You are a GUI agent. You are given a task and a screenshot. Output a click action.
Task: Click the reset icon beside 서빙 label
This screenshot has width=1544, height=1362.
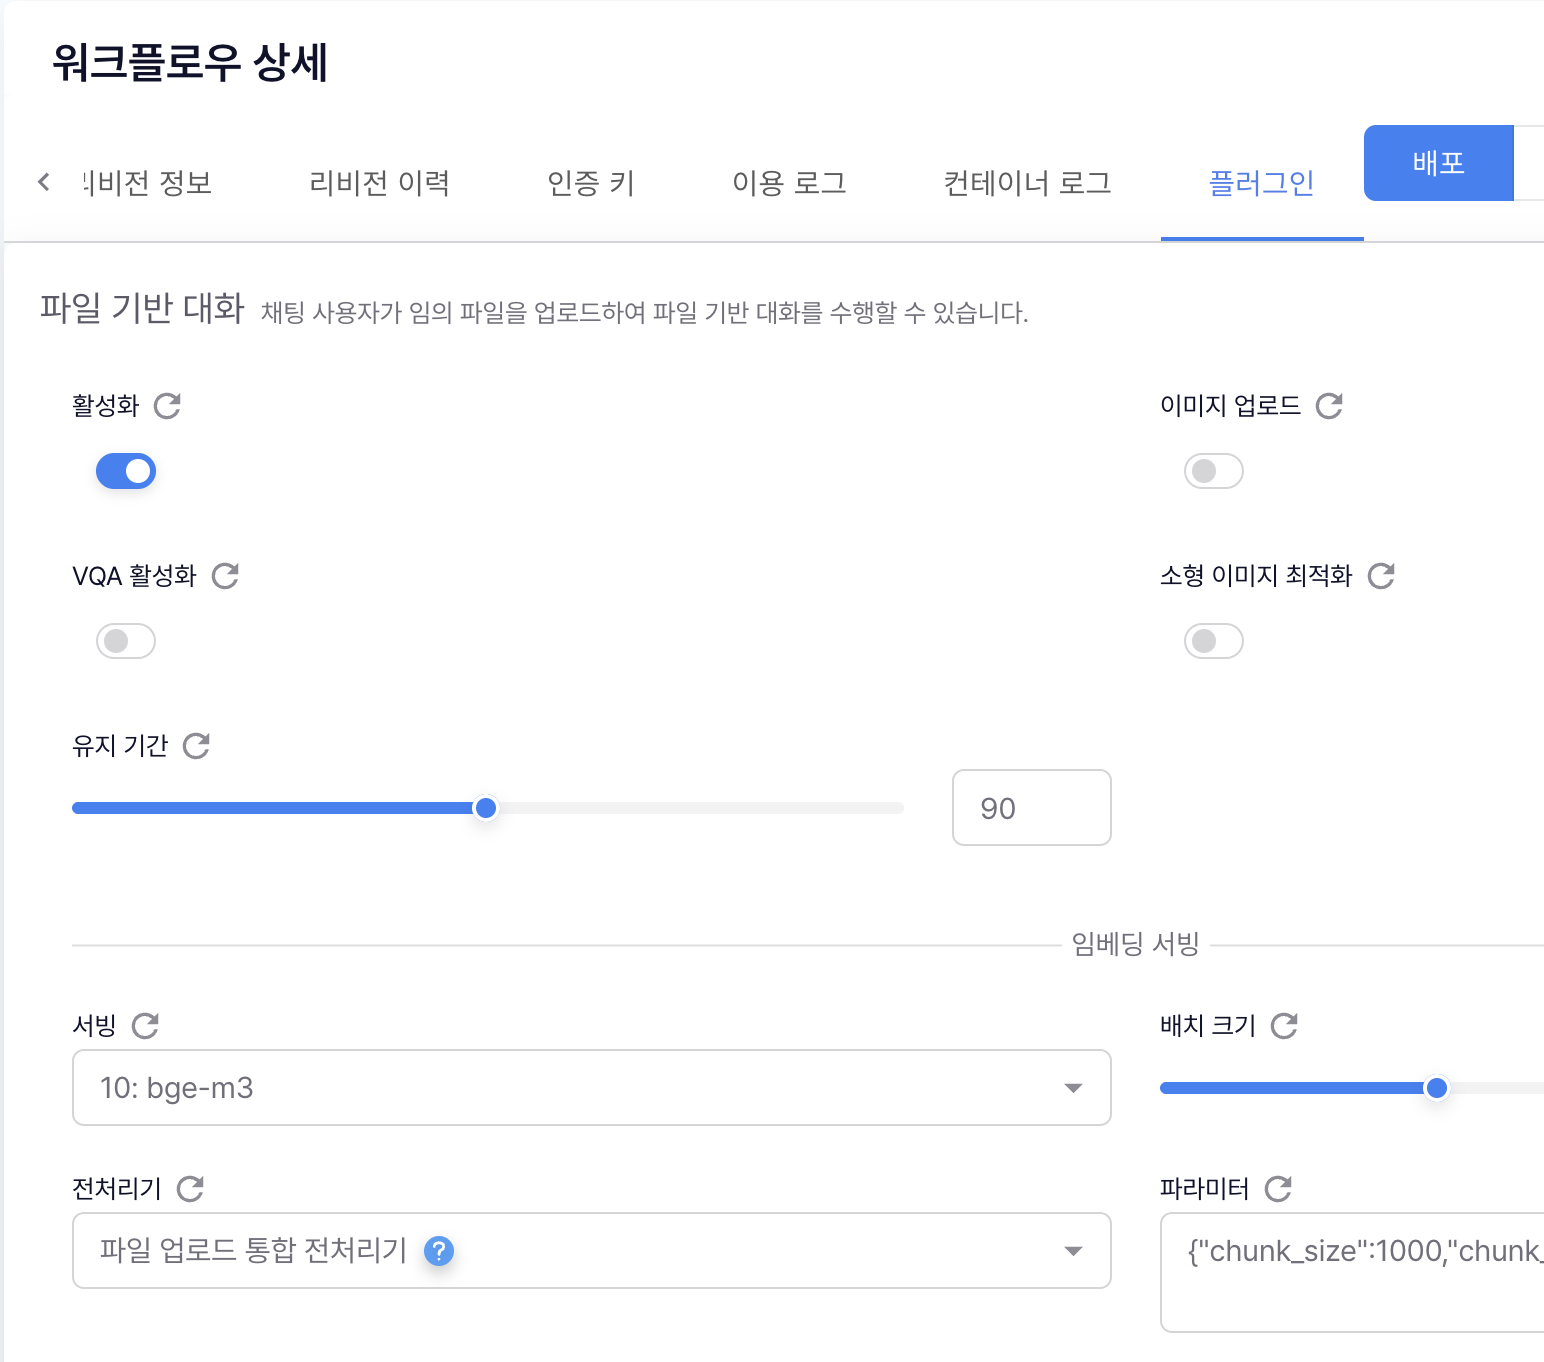[145, 1026]
